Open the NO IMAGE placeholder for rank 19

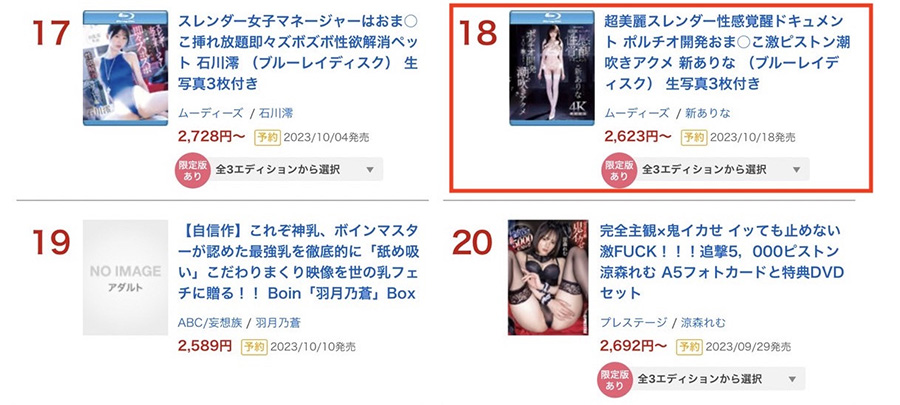tap(125, 278)
